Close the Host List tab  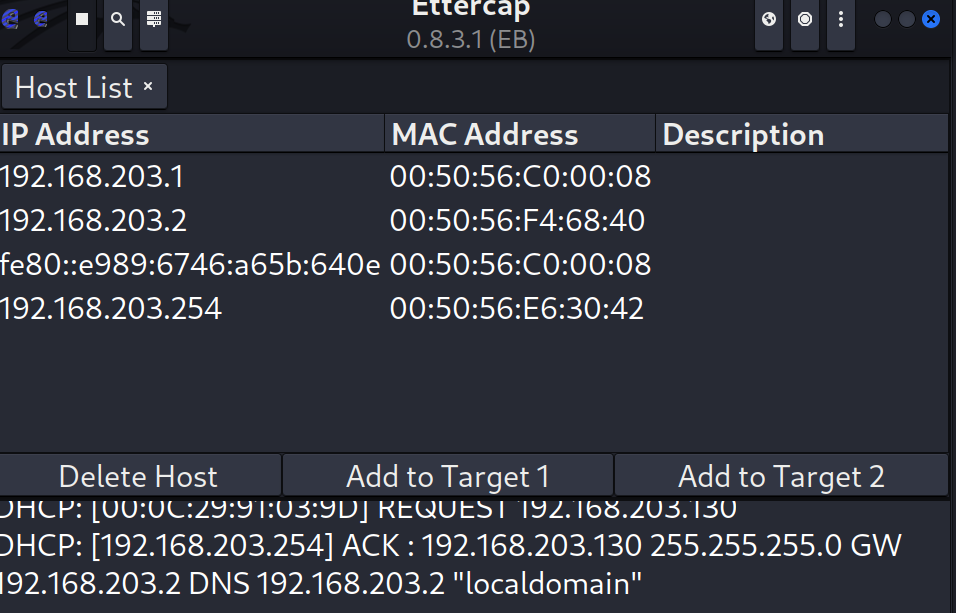click(148, 87)
